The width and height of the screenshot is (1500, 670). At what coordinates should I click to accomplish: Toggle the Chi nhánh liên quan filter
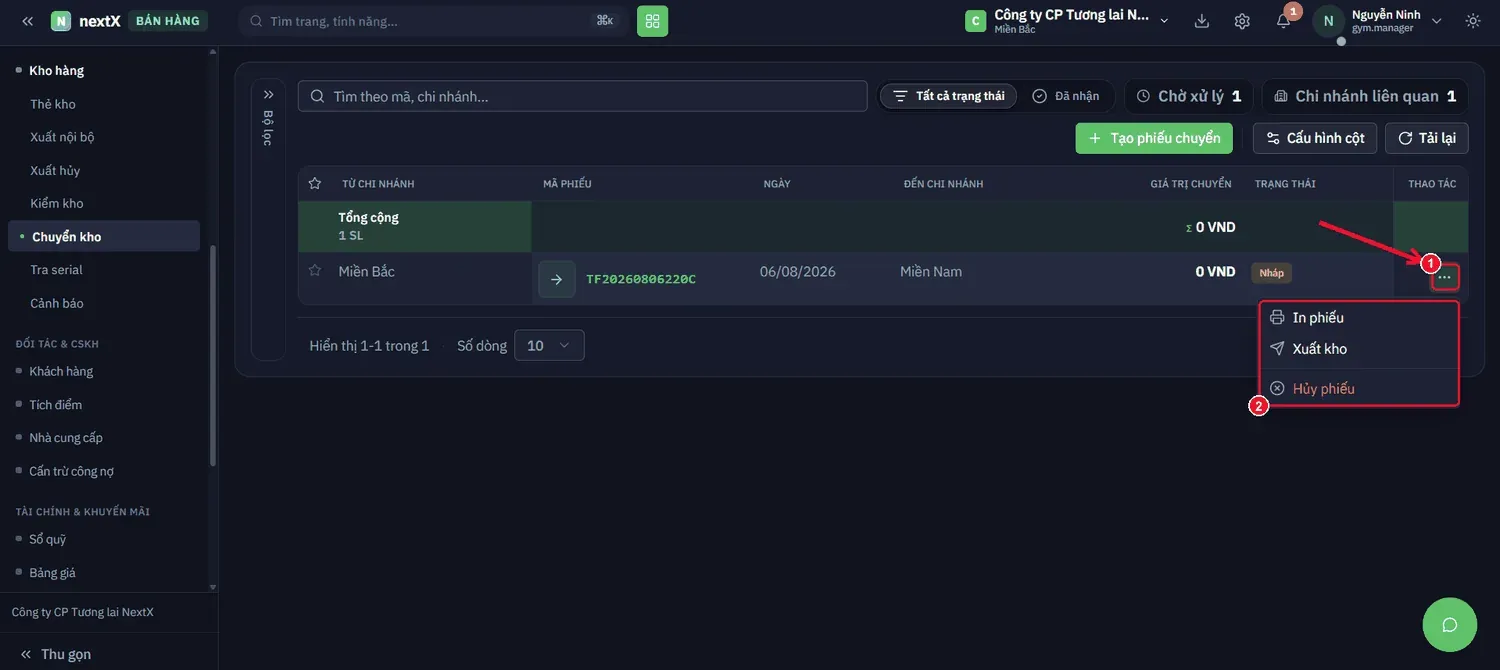(x=1365, y=96)
